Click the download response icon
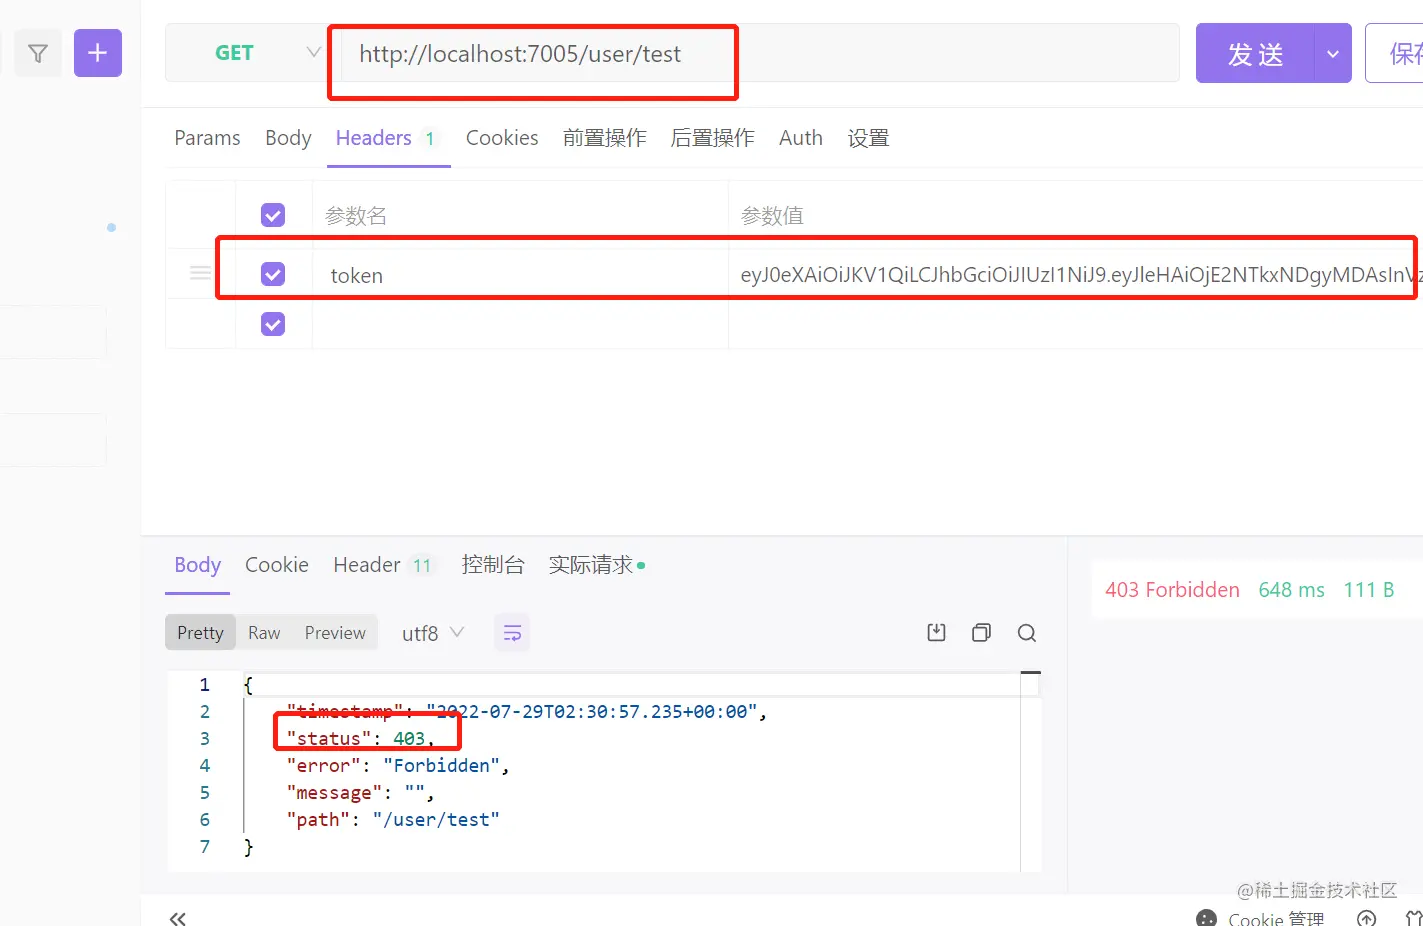The width and height of the screenshot is (1423, 926). pos(936,632)
